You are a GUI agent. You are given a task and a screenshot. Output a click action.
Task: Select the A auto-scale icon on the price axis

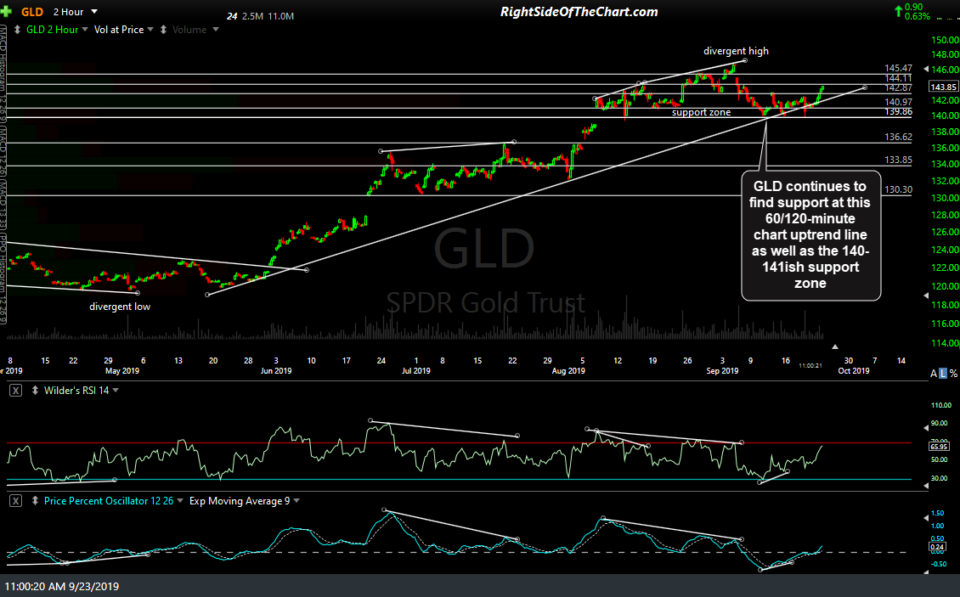933,373
